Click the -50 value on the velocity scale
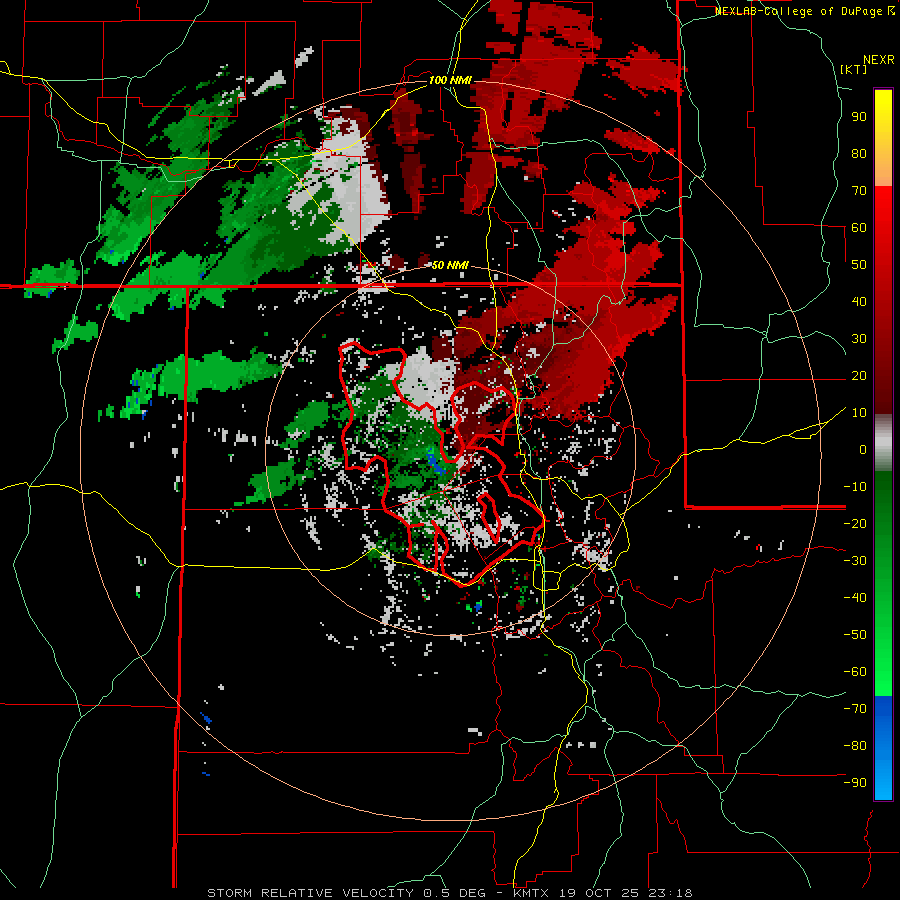Screen dimensions: 900x900 click(855, 635)
